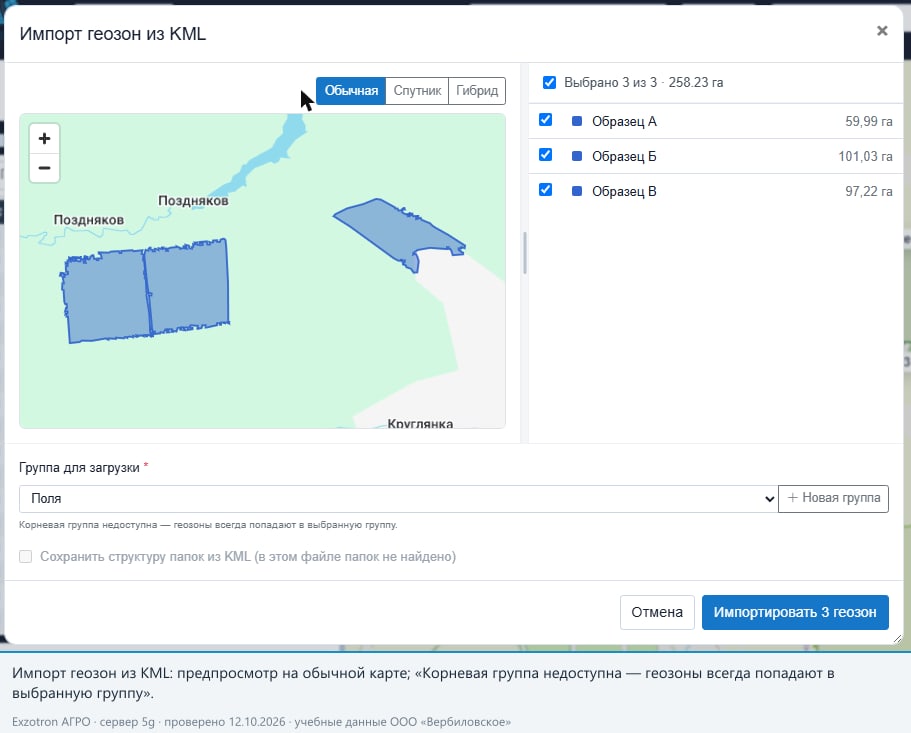Click the Образец Б color swatch
The image size is (911, 733).
[x=577, y=156]
